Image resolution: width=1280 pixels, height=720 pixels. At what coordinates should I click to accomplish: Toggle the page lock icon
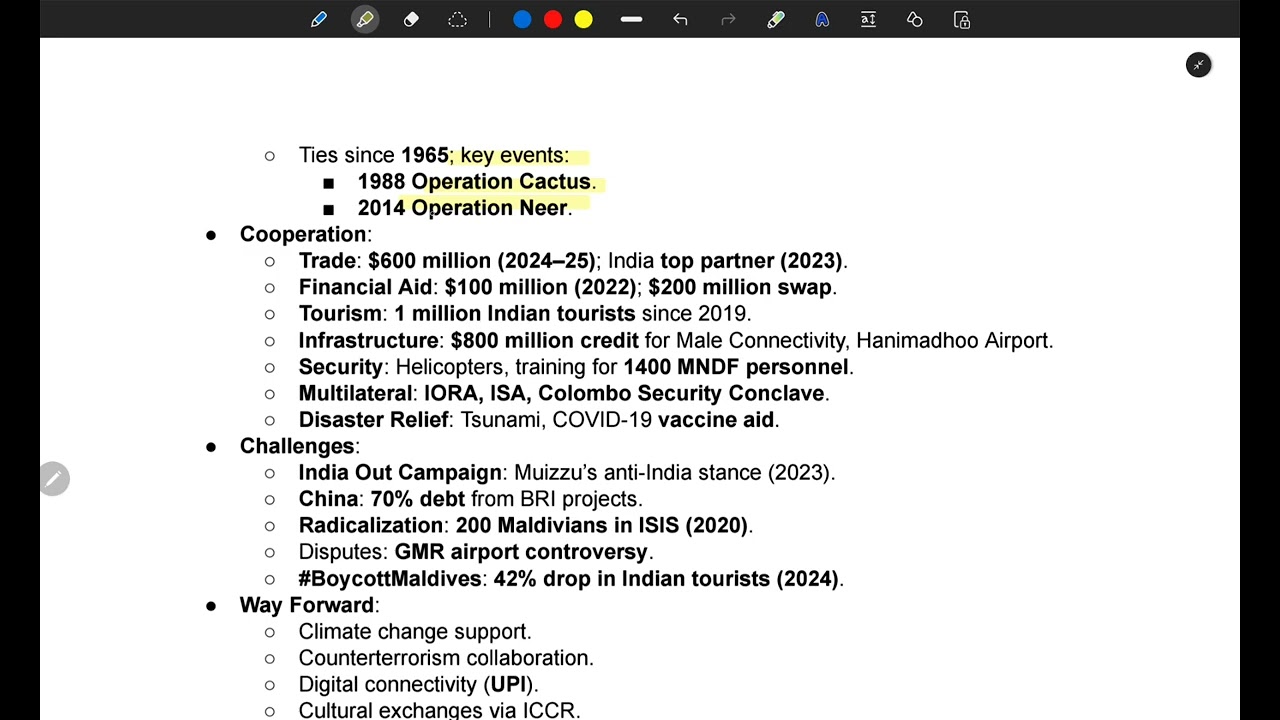[x=962, y=20]
